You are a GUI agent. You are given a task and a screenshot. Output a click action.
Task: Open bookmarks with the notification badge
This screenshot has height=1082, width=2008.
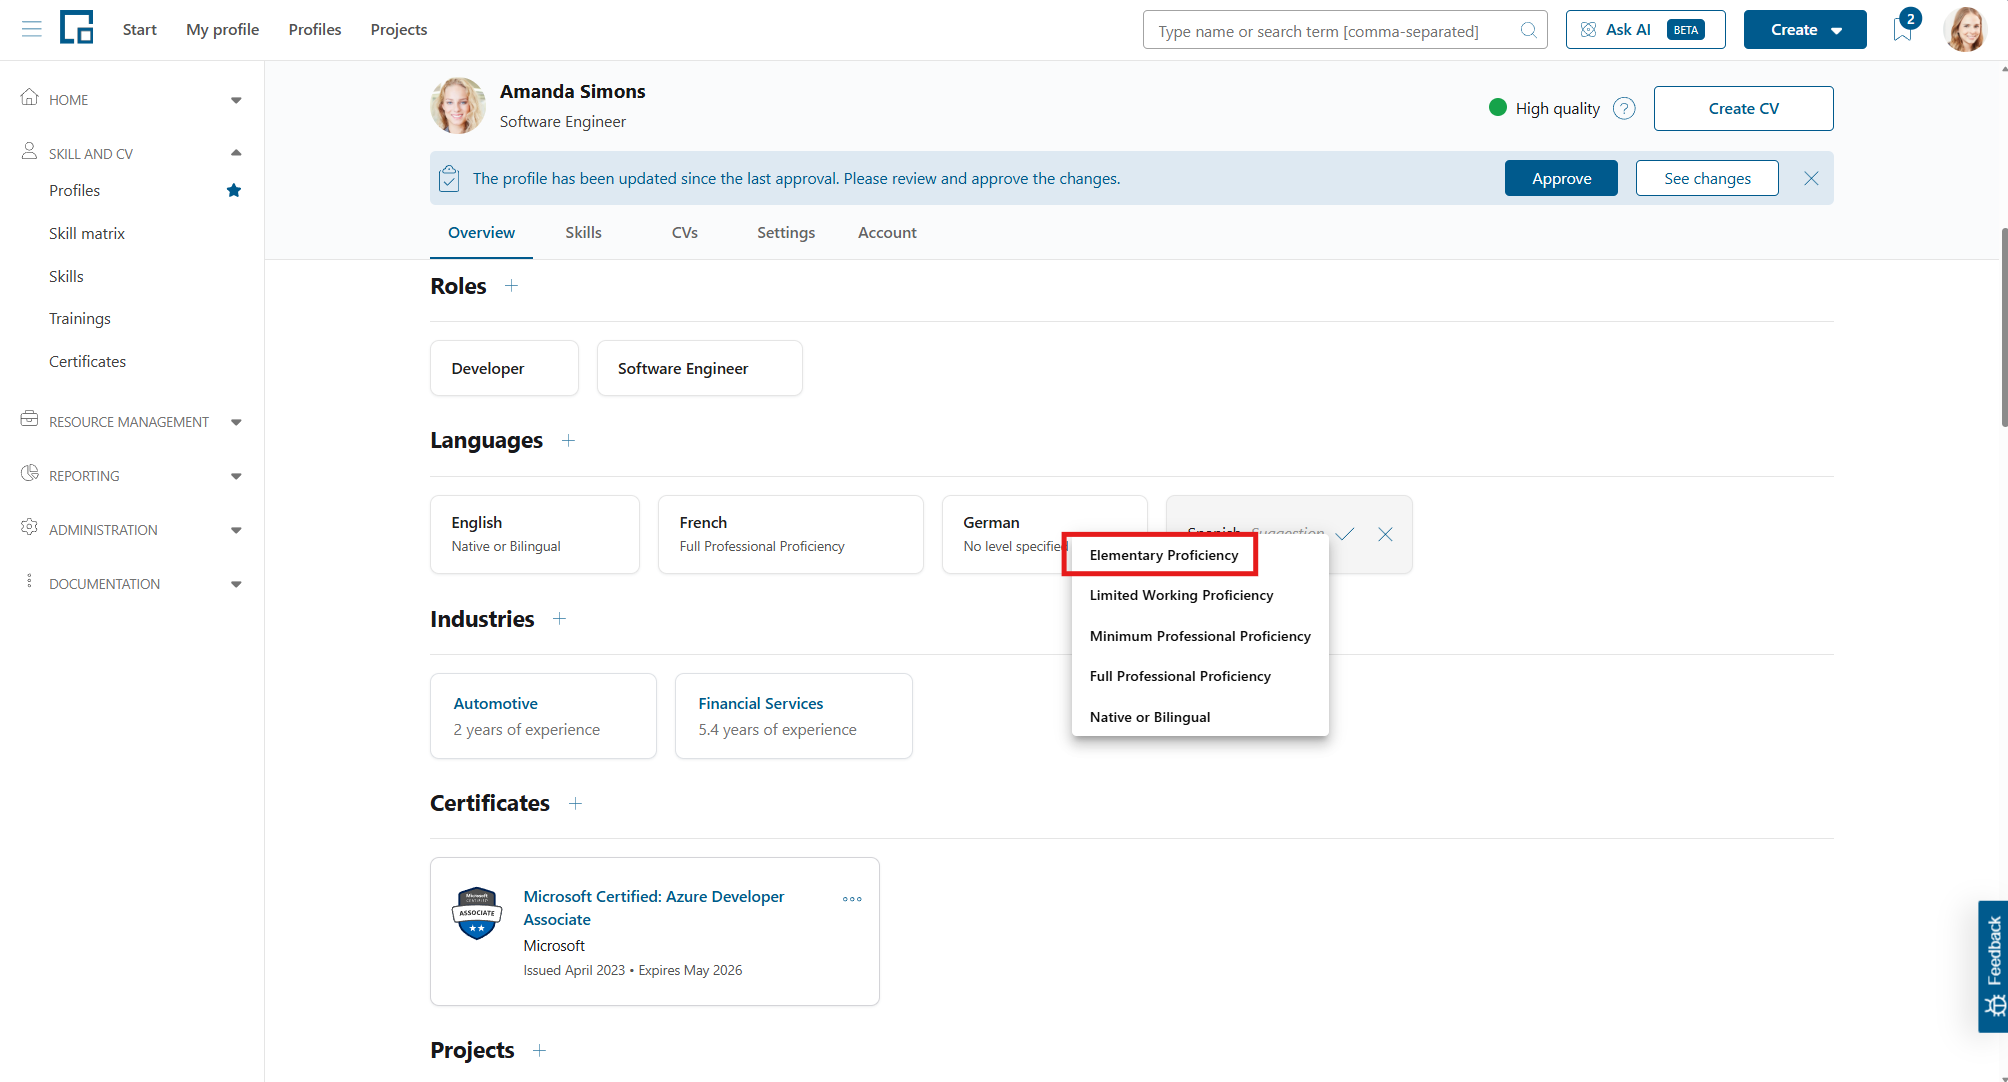pos(1903,29)
